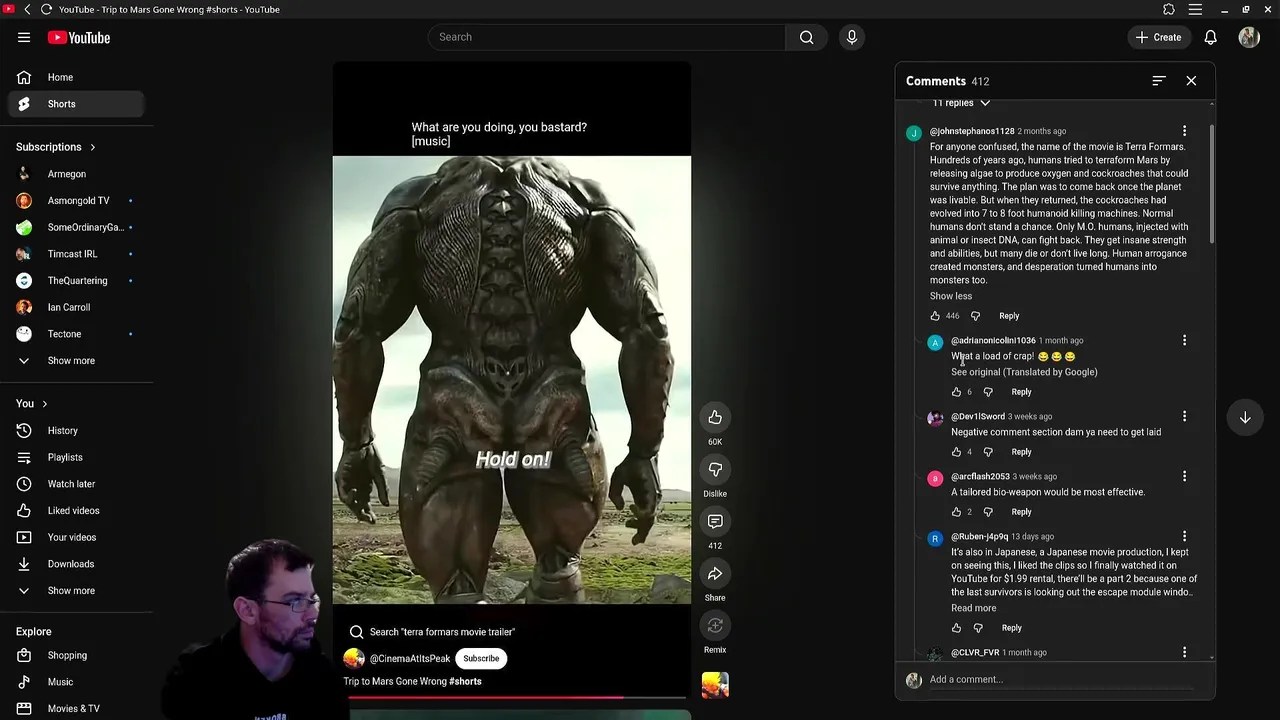Click browser back arrow in title bar
The height and width of the screenshot is (720, 1280).
click(27, 9)
